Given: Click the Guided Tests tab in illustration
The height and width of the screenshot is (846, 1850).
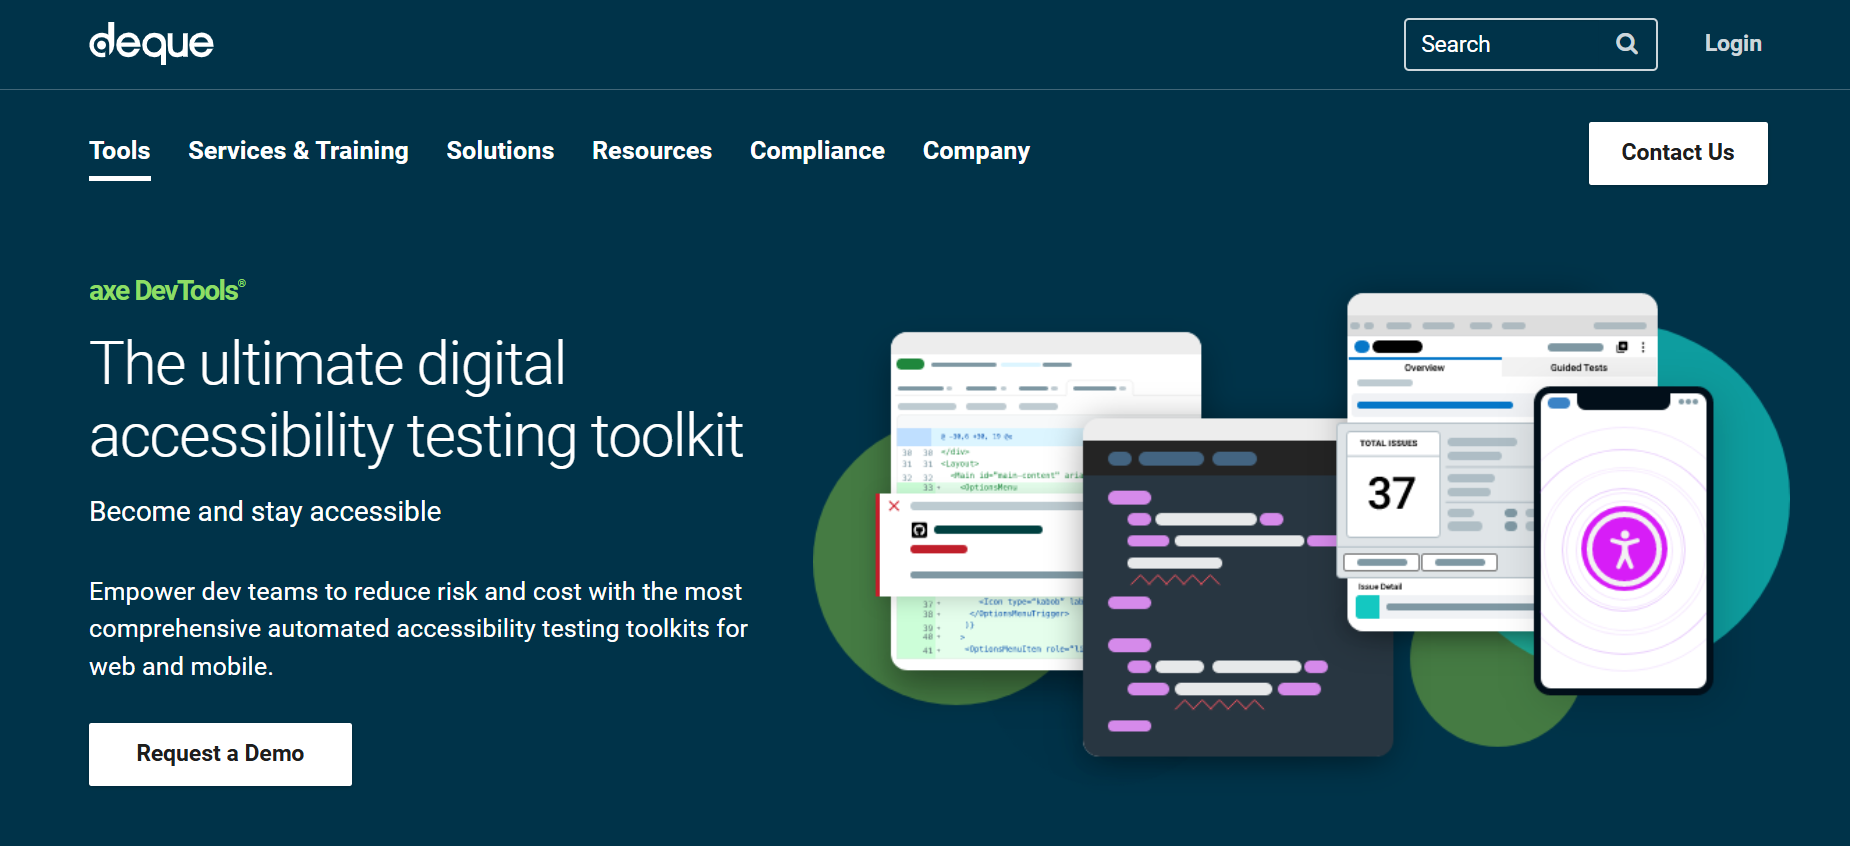Looking at the screenshot, I should pyautogui.click(x=1579, y=368).
